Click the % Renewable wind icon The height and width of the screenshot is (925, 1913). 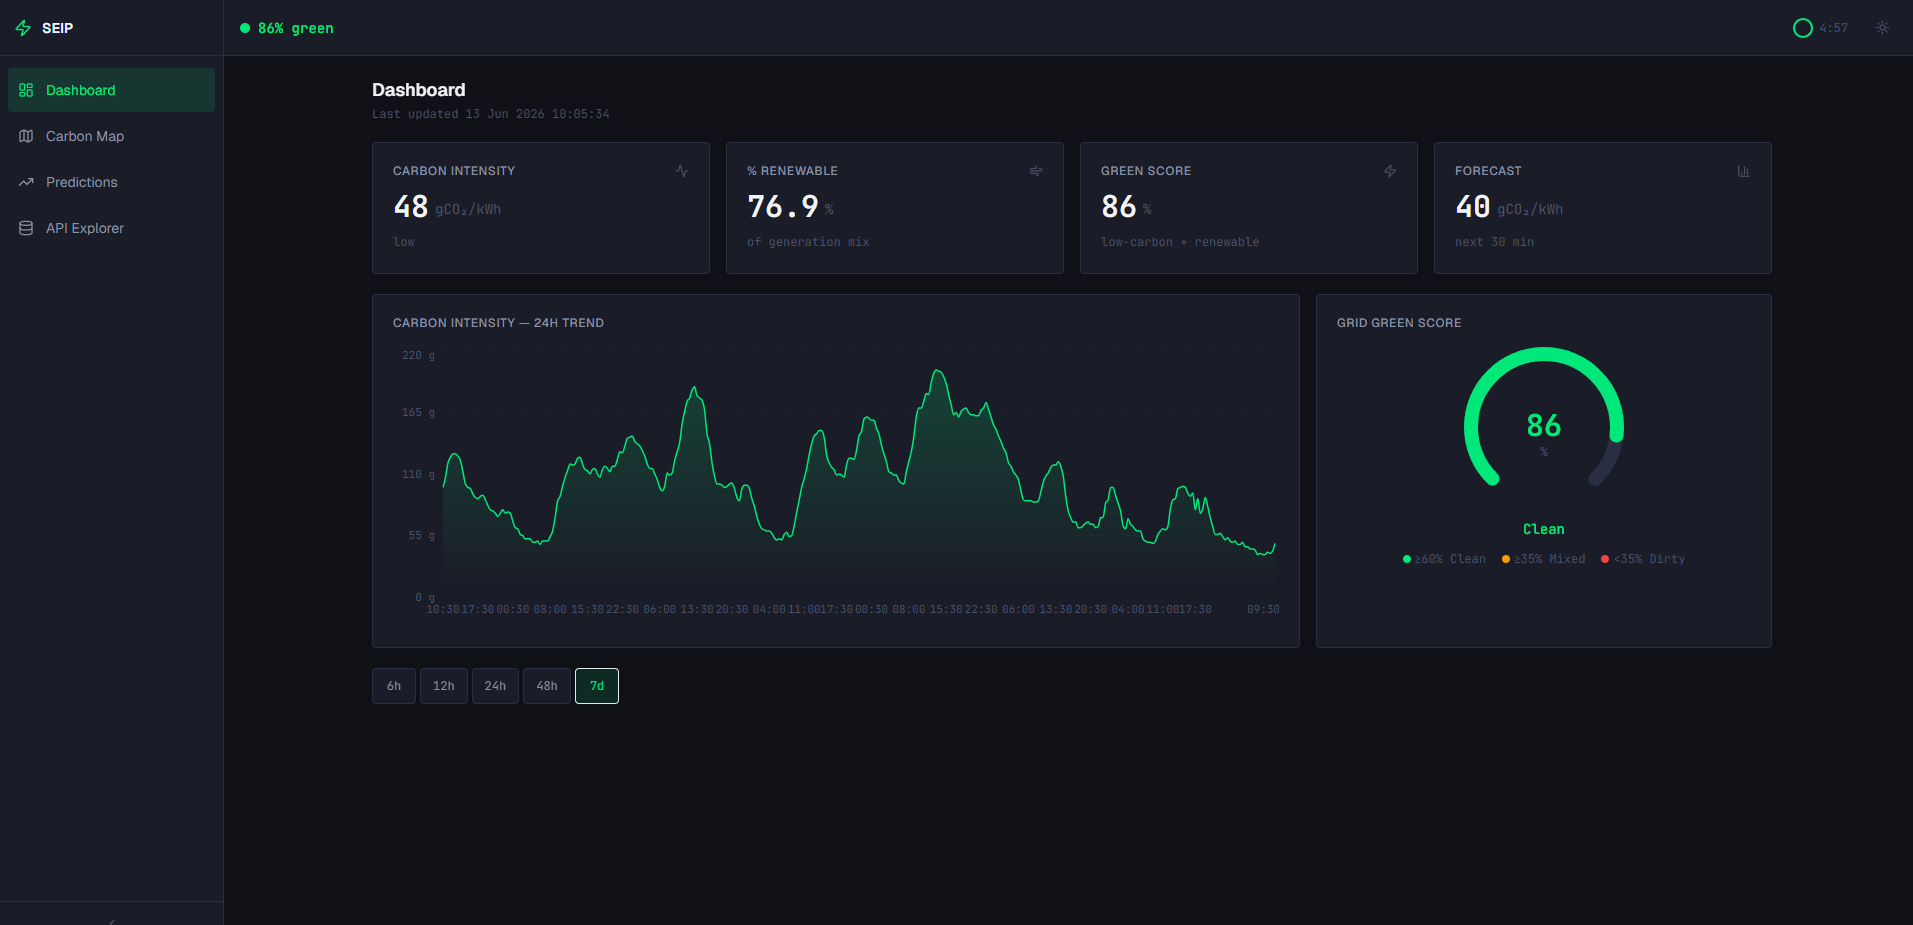(1036, 171)
